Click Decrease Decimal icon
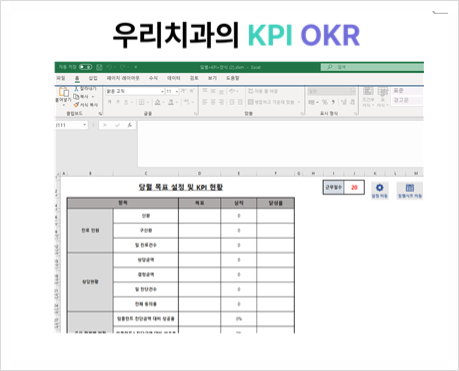The width and height of the screenshot is (459, 371). click(x=352, y=102)
